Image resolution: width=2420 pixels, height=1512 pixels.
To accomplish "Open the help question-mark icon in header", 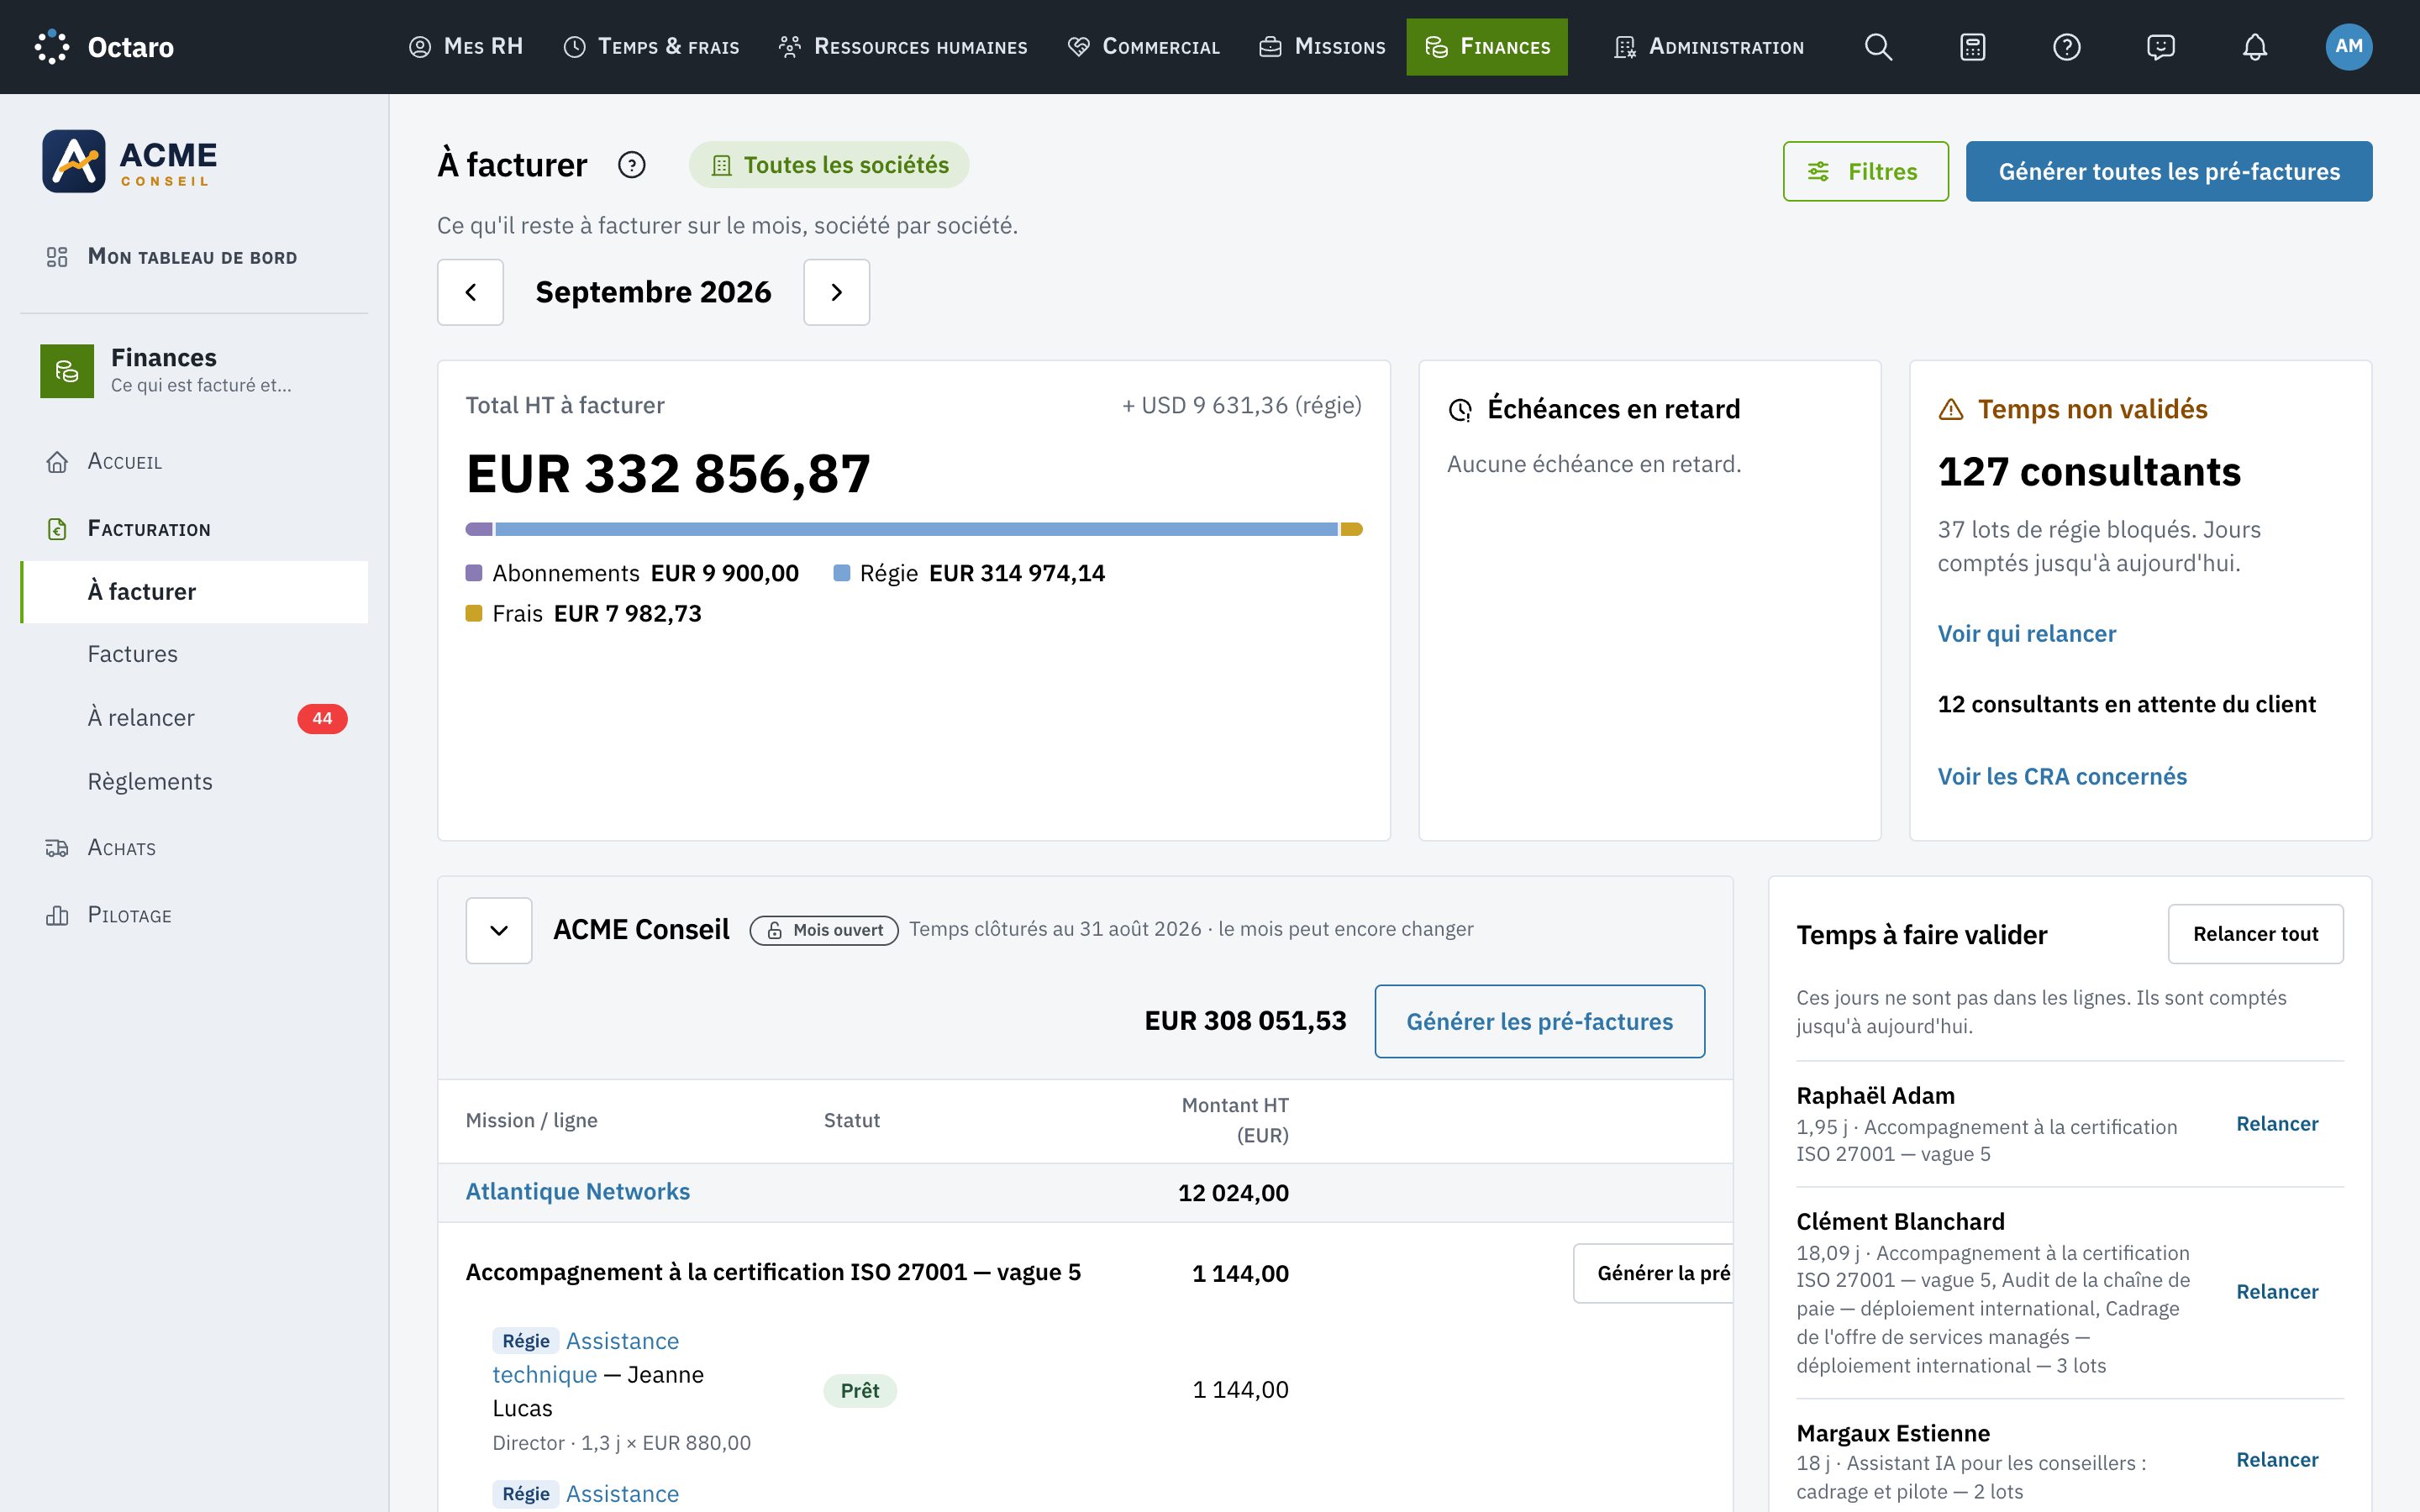I will coord(2066,47).
